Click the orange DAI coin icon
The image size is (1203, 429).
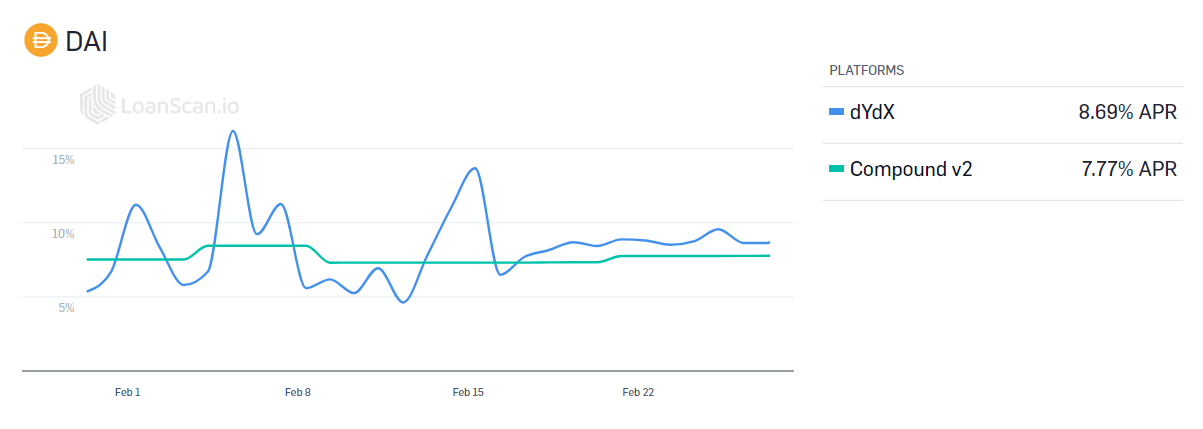pyautogui.click(x=41, y=41)
